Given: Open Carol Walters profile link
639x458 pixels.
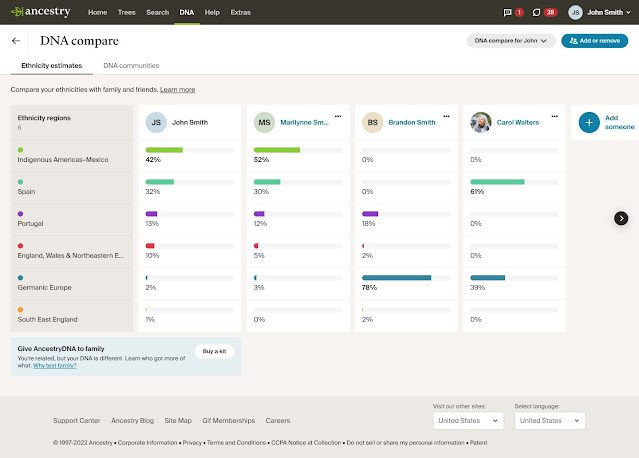Looking at the screenshot, I should click(518, 122).
